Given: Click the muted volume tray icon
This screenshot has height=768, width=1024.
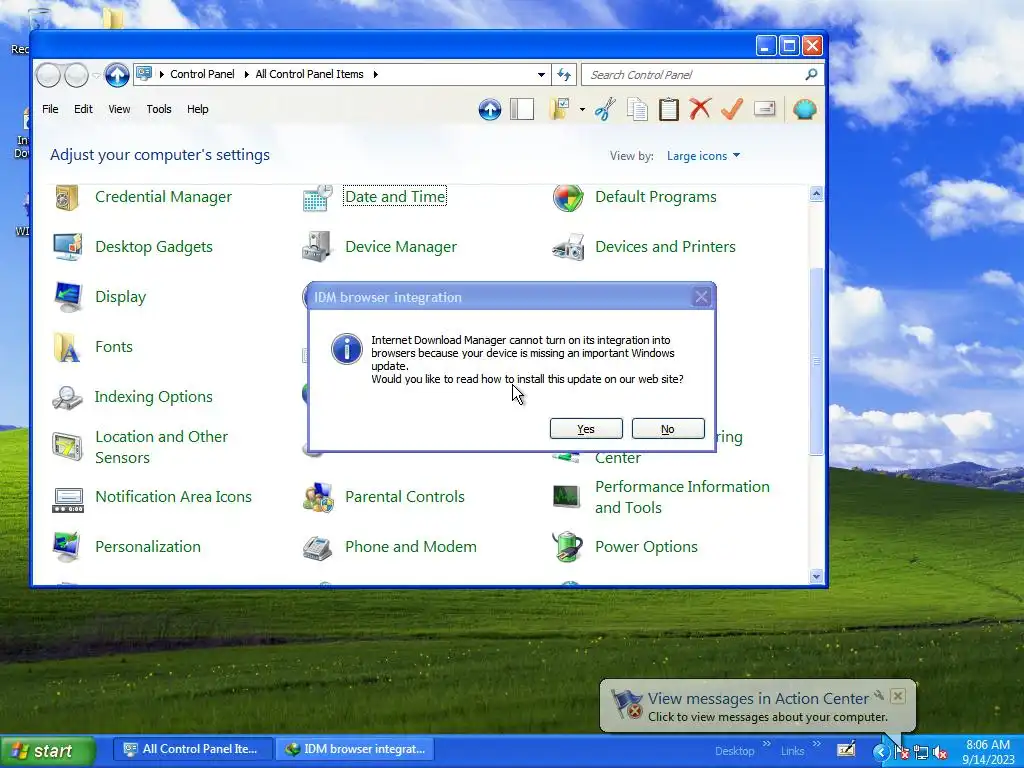Looking at the screenshot, I should point(940,752).
